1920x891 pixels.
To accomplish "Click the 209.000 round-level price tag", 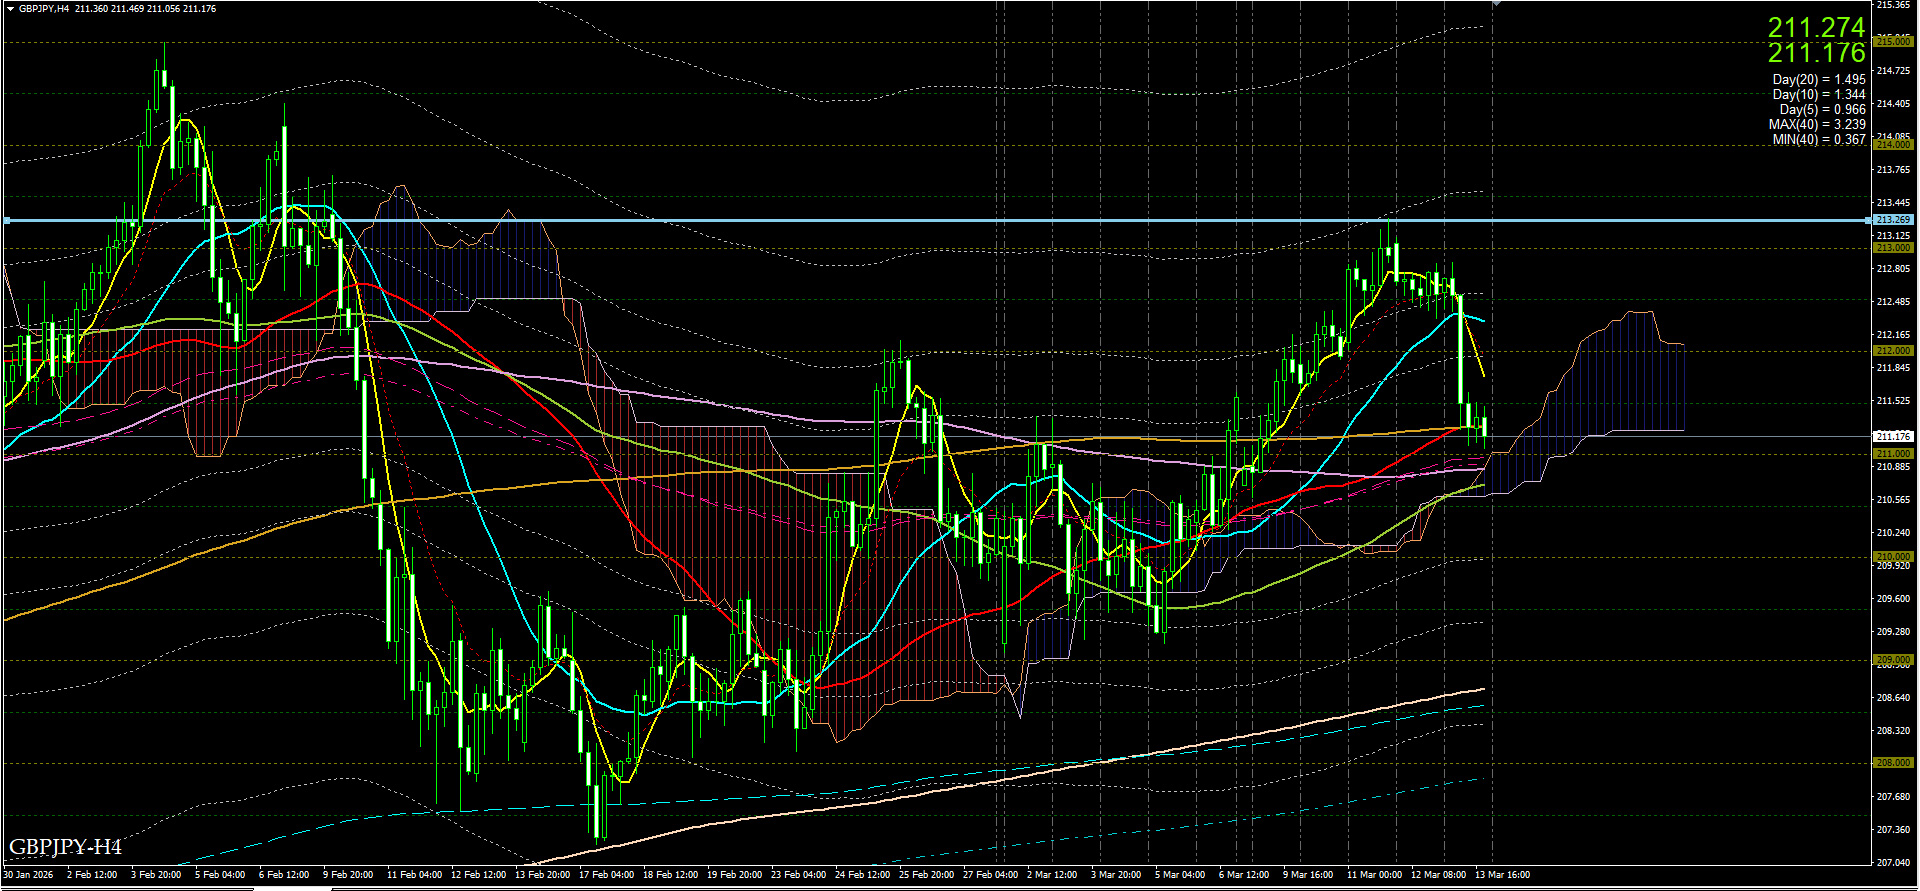I will tap(1893, 660).
